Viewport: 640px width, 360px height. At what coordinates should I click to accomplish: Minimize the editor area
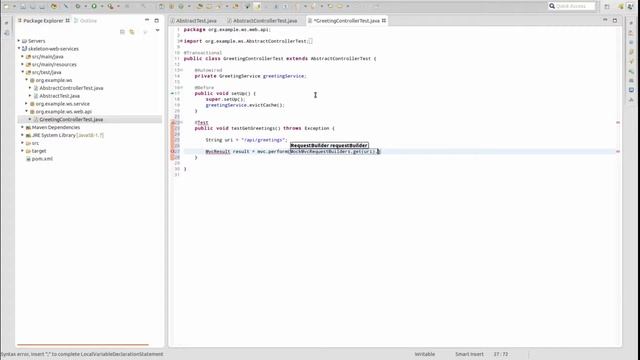(x=605, y=20)
